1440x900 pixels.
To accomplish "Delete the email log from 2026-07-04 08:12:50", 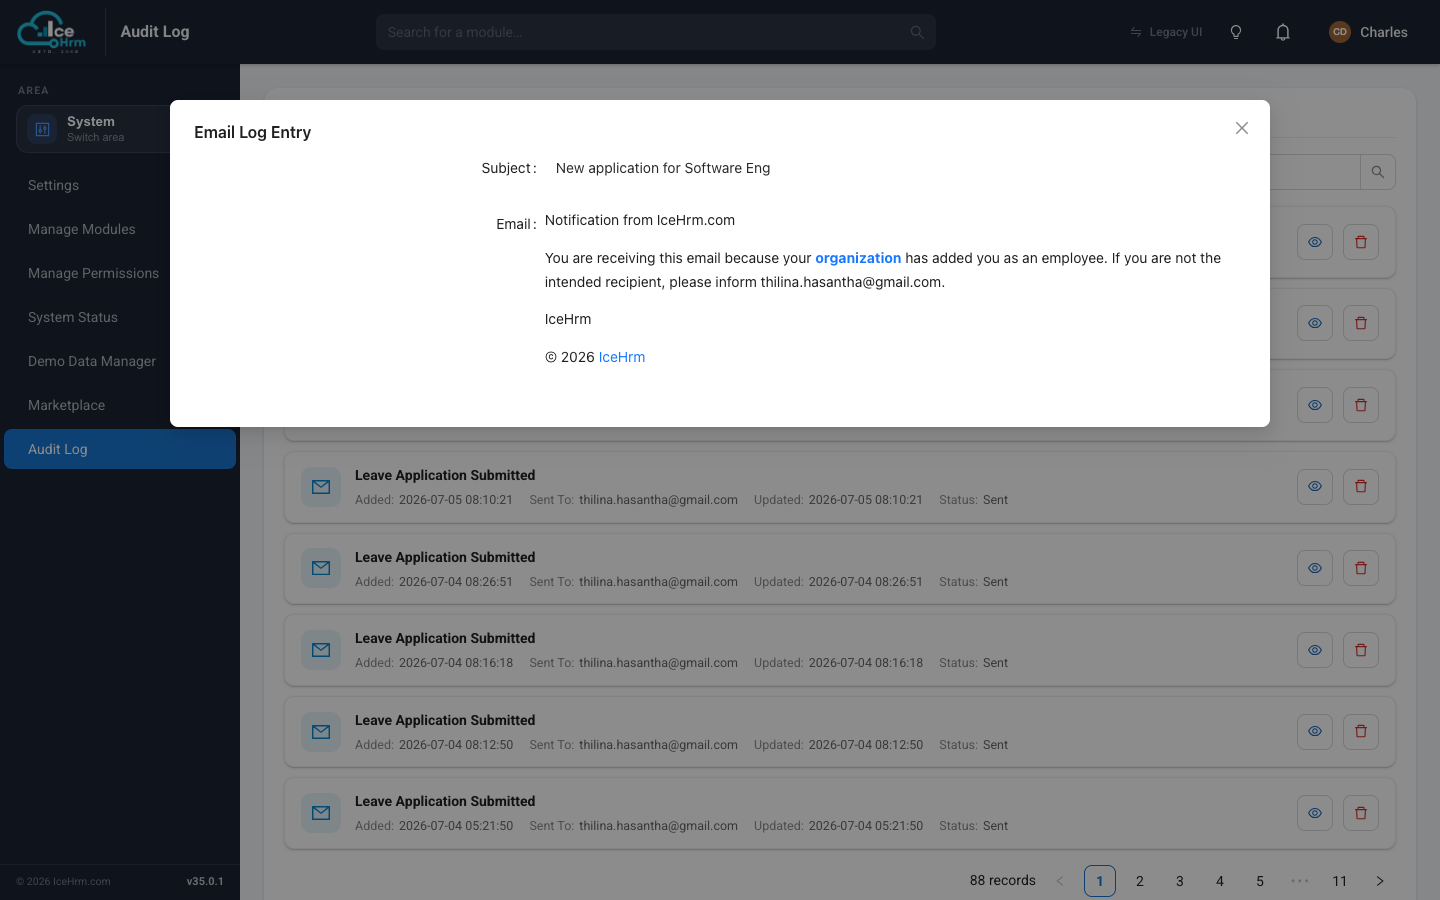I will 1361,731.
